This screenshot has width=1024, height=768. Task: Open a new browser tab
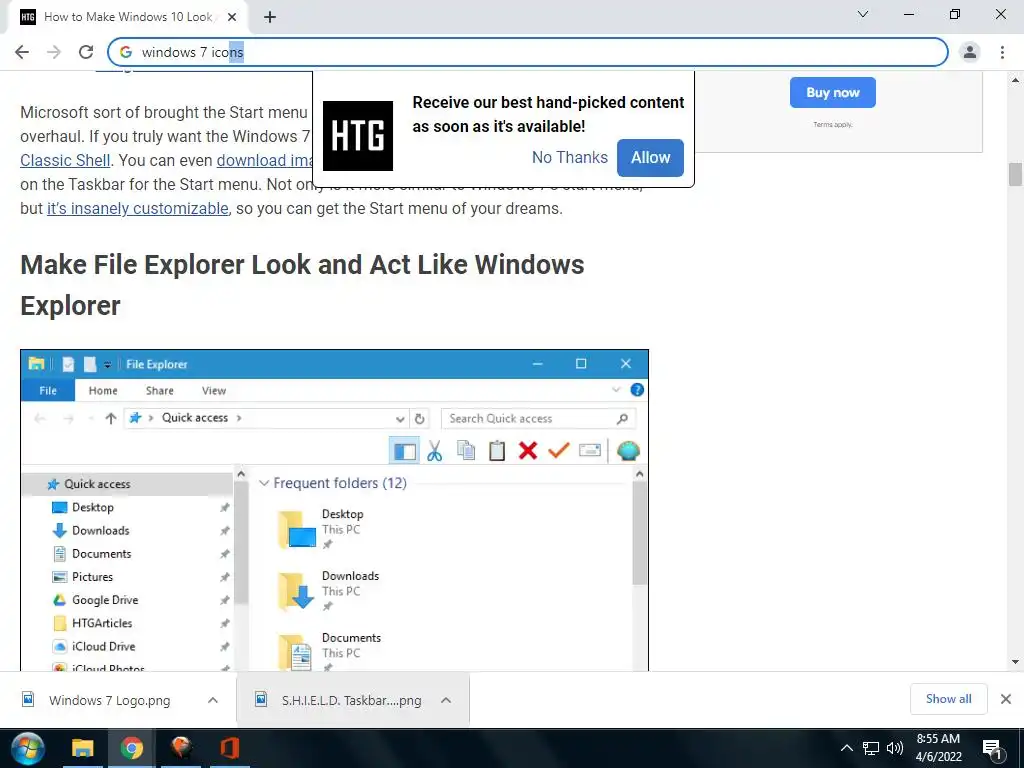(270, 17)
